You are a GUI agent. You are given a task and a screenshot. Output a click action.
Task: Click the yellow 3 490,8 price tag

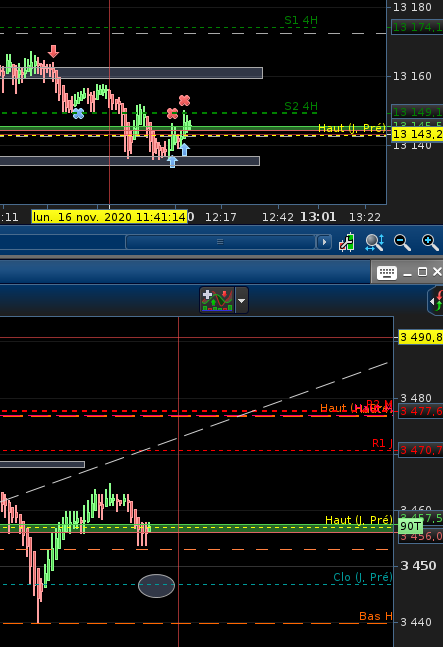421,337
